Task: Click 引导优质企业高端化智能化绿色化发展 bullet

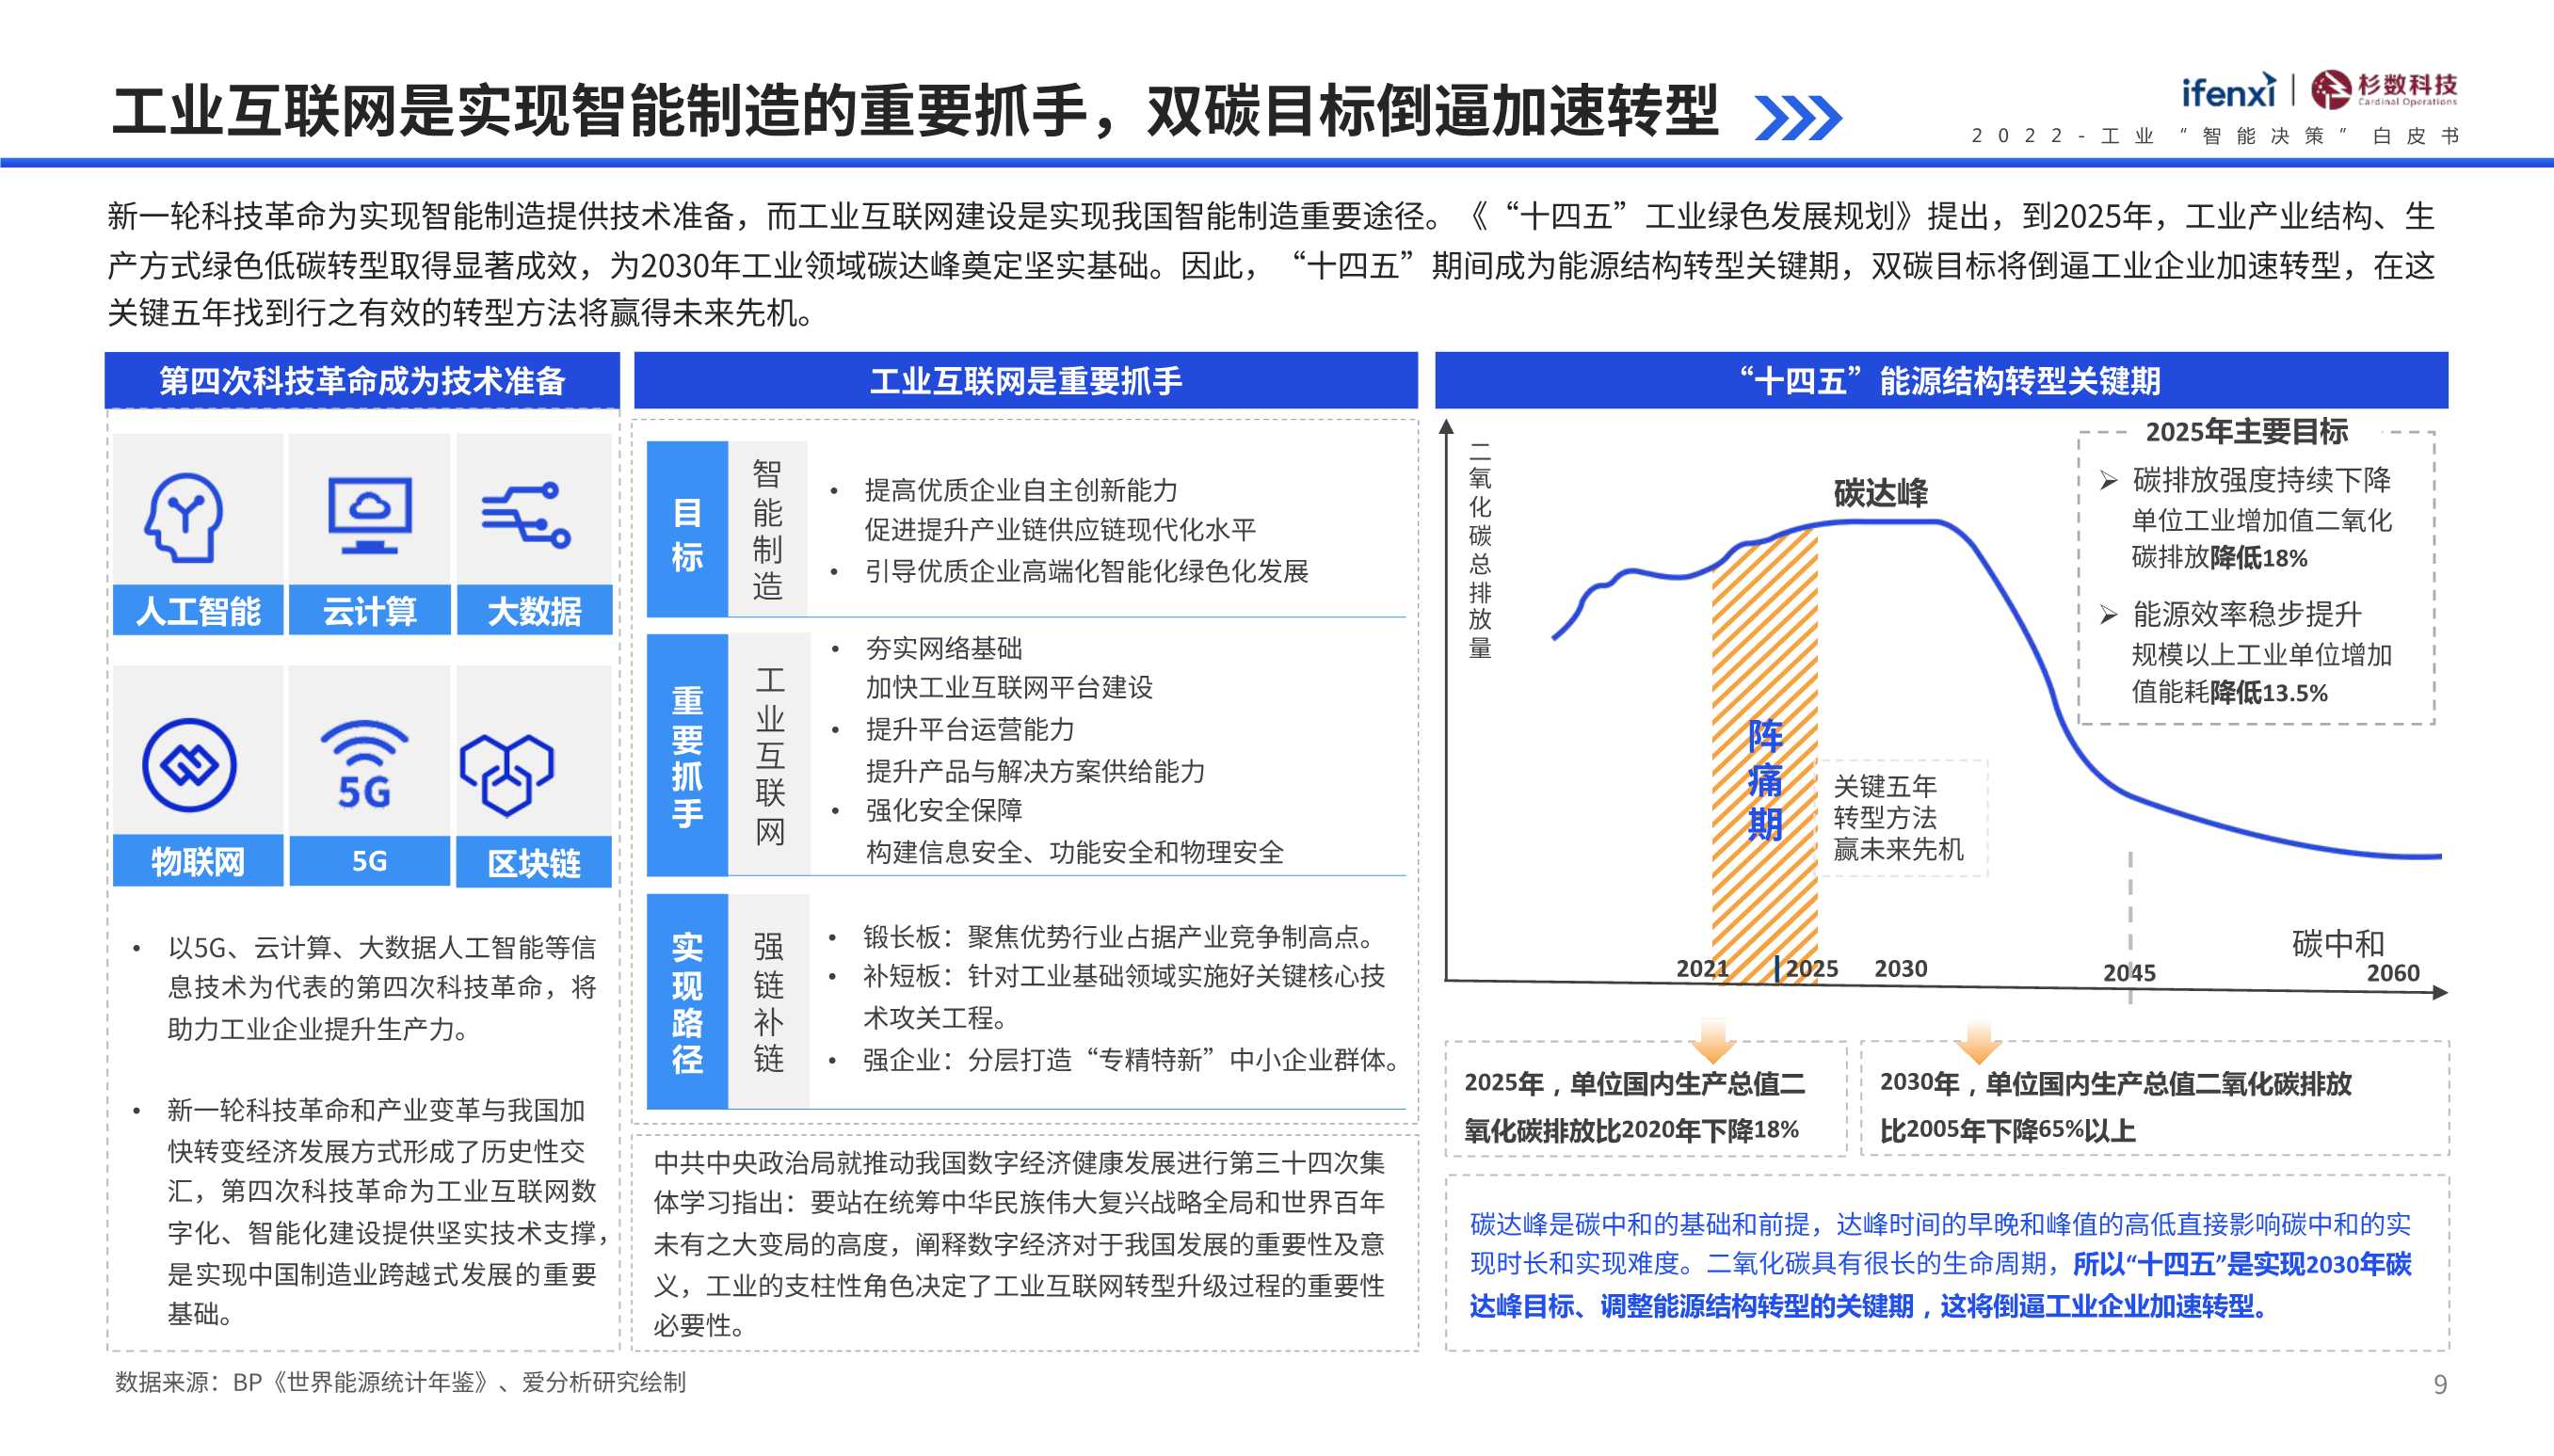Action: pos(1086,571)
